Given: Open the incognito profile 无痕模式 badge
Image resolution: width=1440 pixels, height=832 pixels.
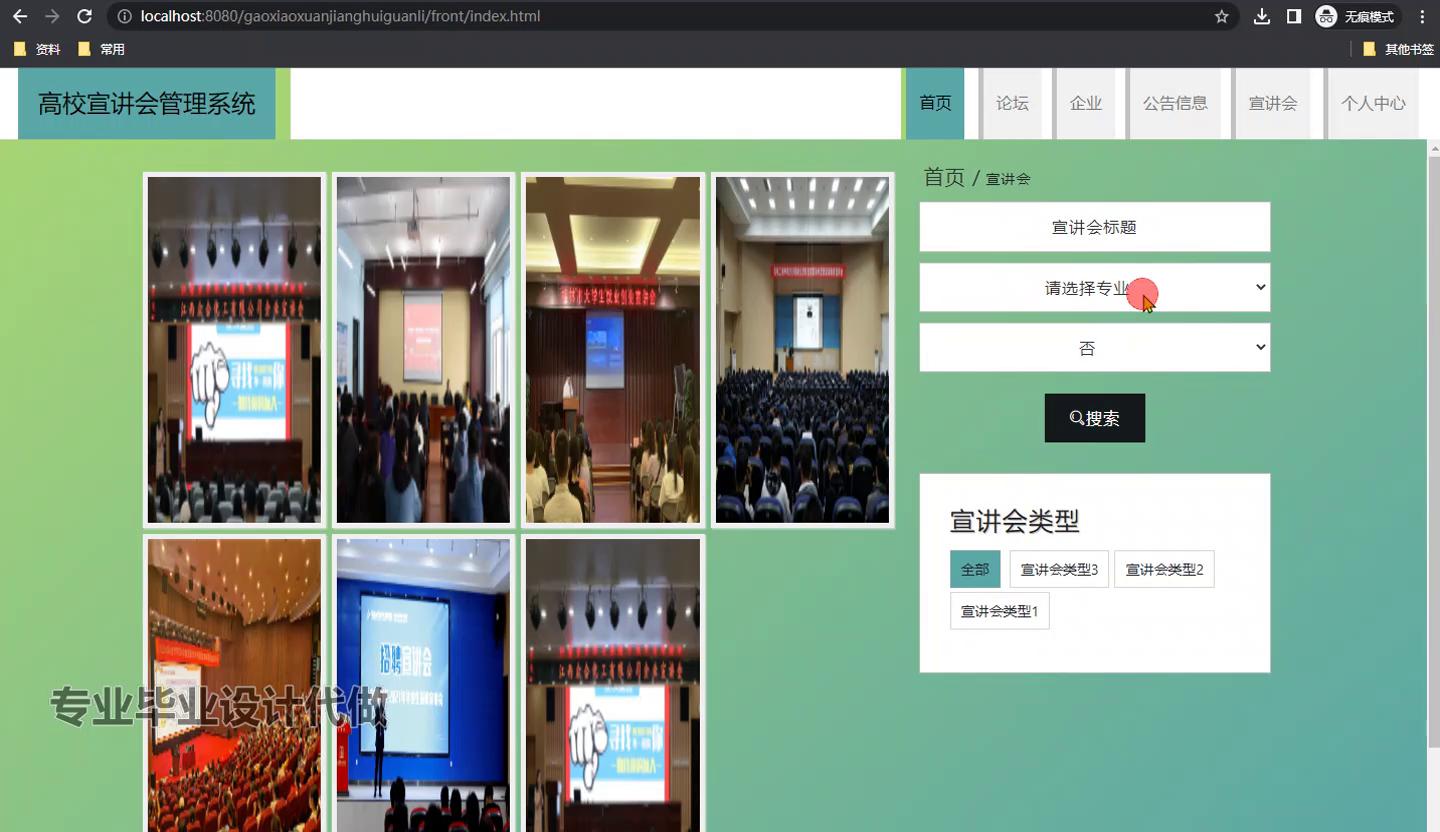Looking at the screenshot, I should pos(1356,17).
